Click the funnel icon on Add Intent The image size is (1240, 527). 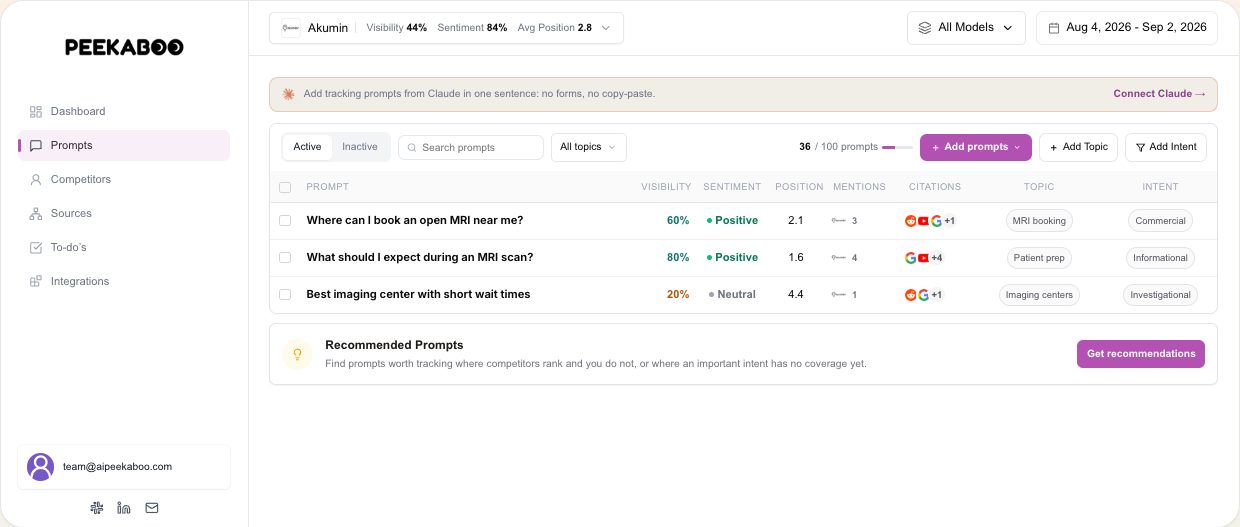(1139, 147)
